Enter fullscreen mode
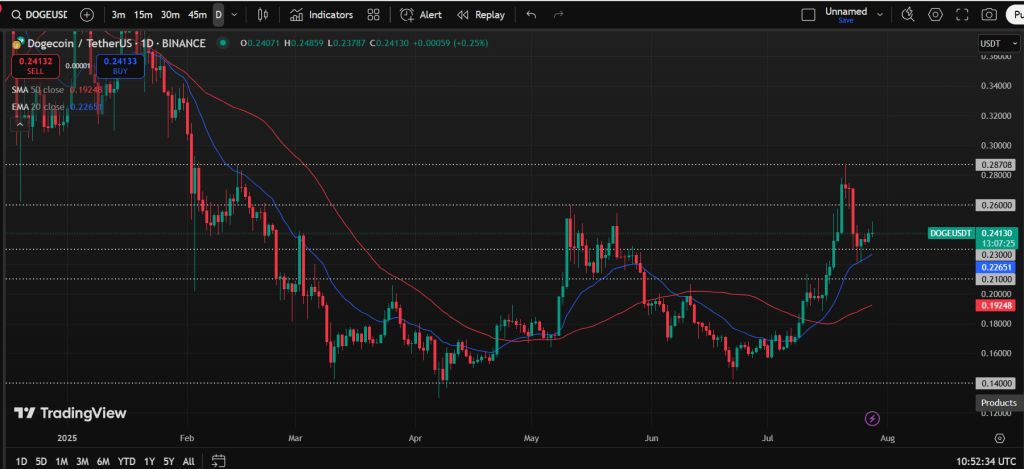 pyautogui.click(x=962, y=14)
